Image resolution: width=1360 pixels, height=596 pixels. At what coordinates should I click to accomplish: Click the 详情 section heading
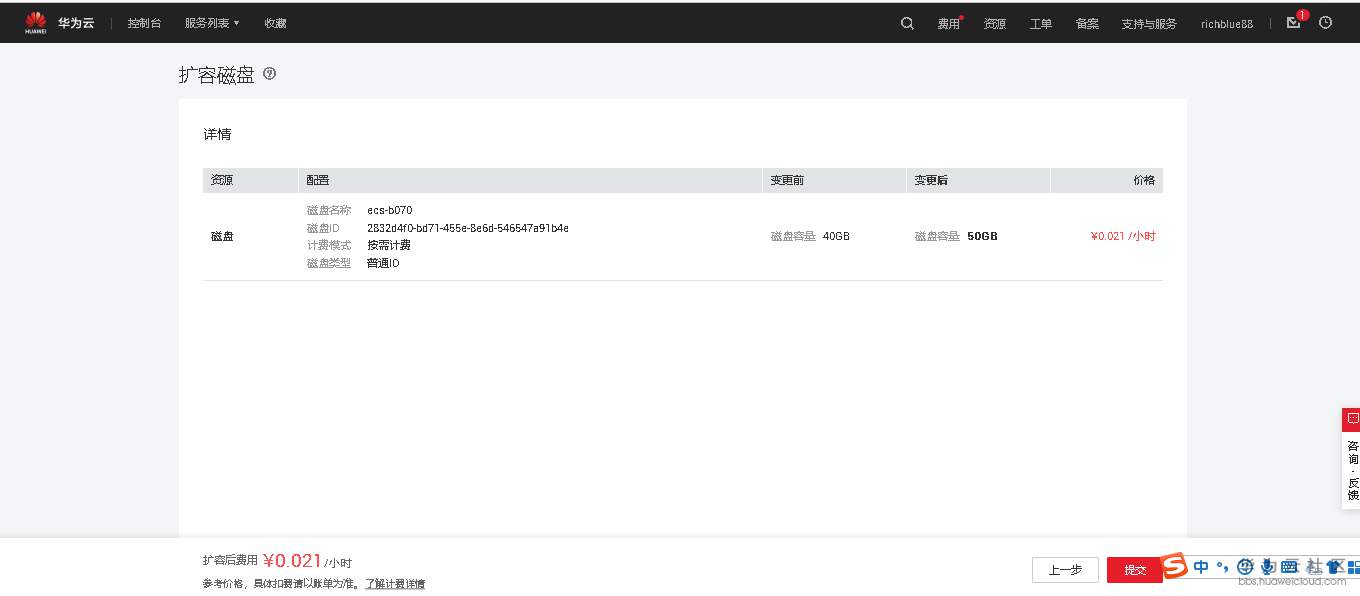point(217,134)
